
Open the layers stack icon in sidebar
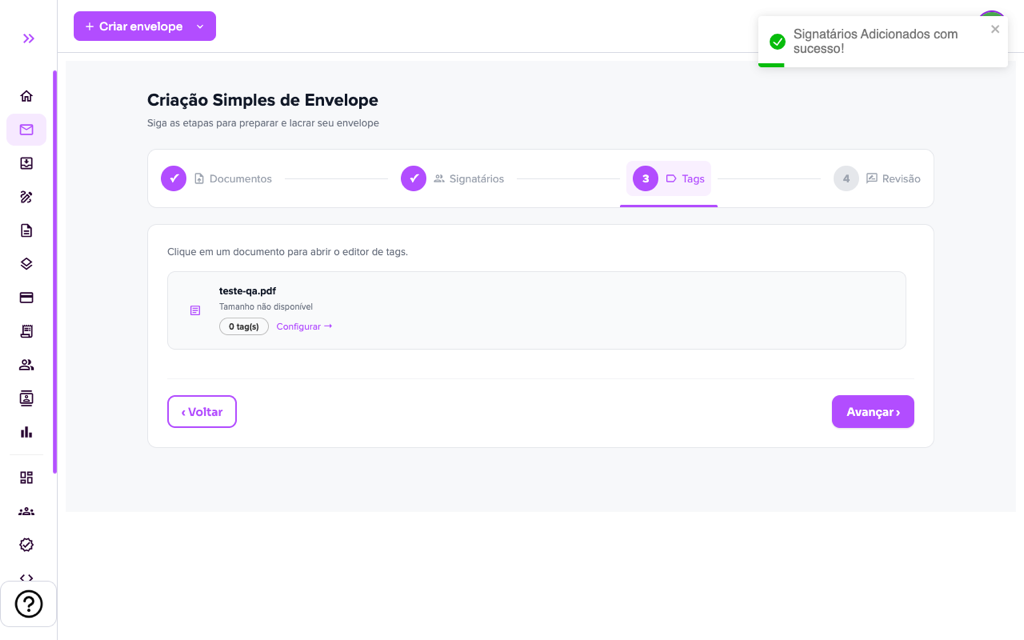tap(26, 264)
